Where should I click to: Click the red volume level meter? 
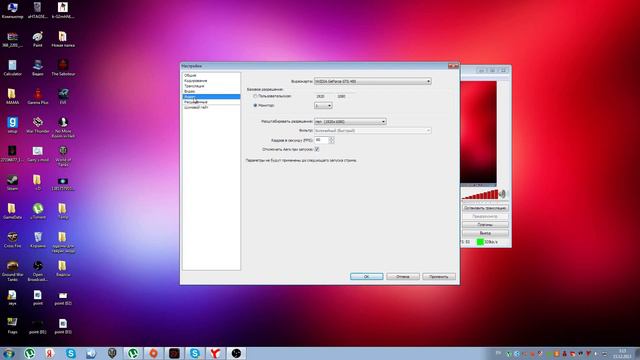[x=480, y=195]
